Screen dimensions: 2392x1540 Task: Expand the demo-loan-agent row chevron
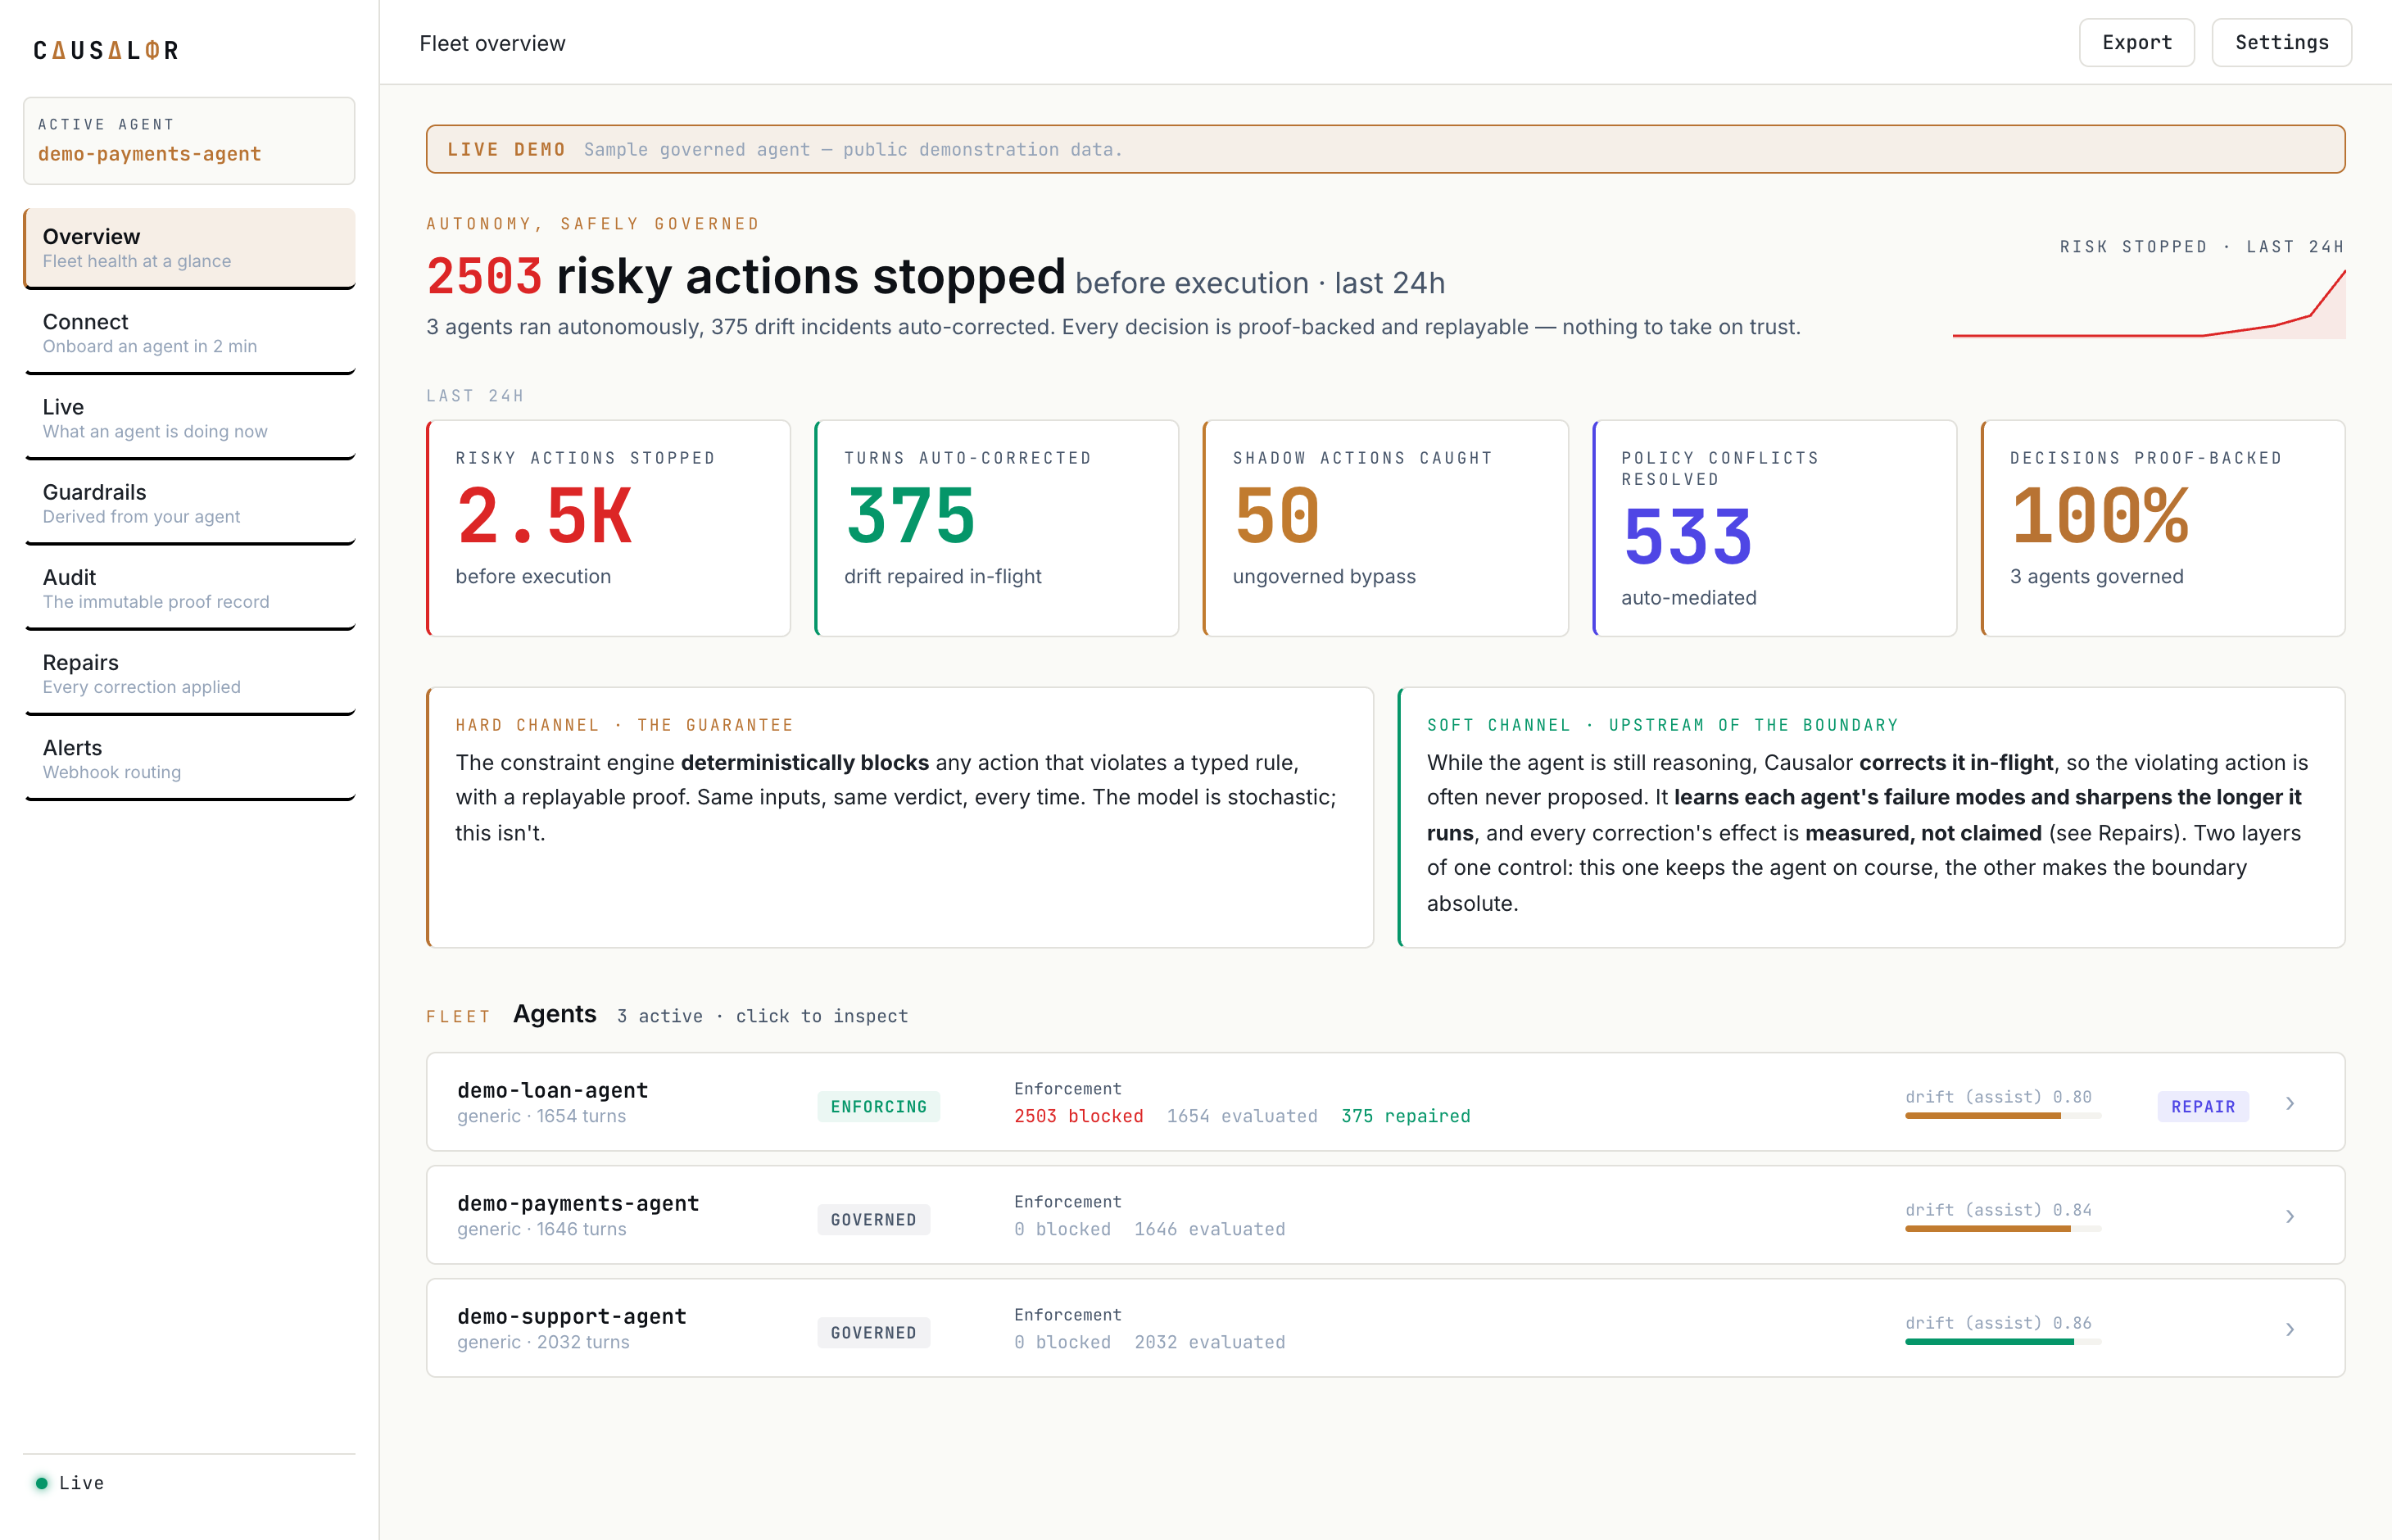pos(2290,1103)
